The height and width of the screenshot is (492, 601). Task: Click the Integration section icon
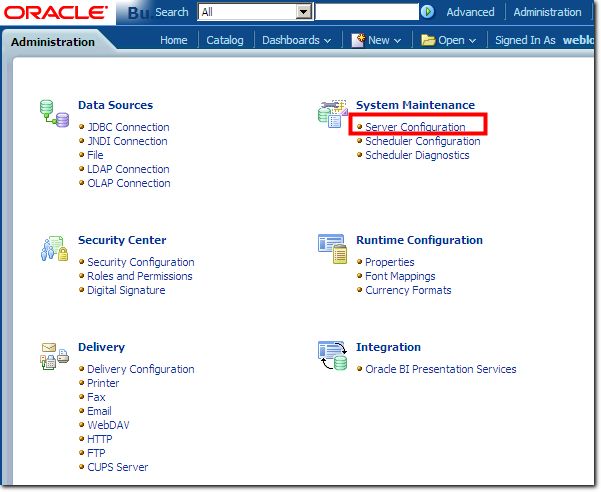(331, 355)
